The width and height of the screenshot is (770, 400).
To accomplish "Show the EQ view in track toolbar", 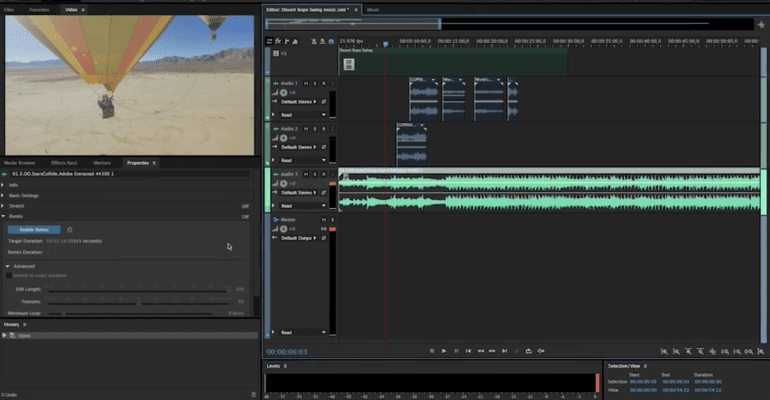I will (295, 41).
